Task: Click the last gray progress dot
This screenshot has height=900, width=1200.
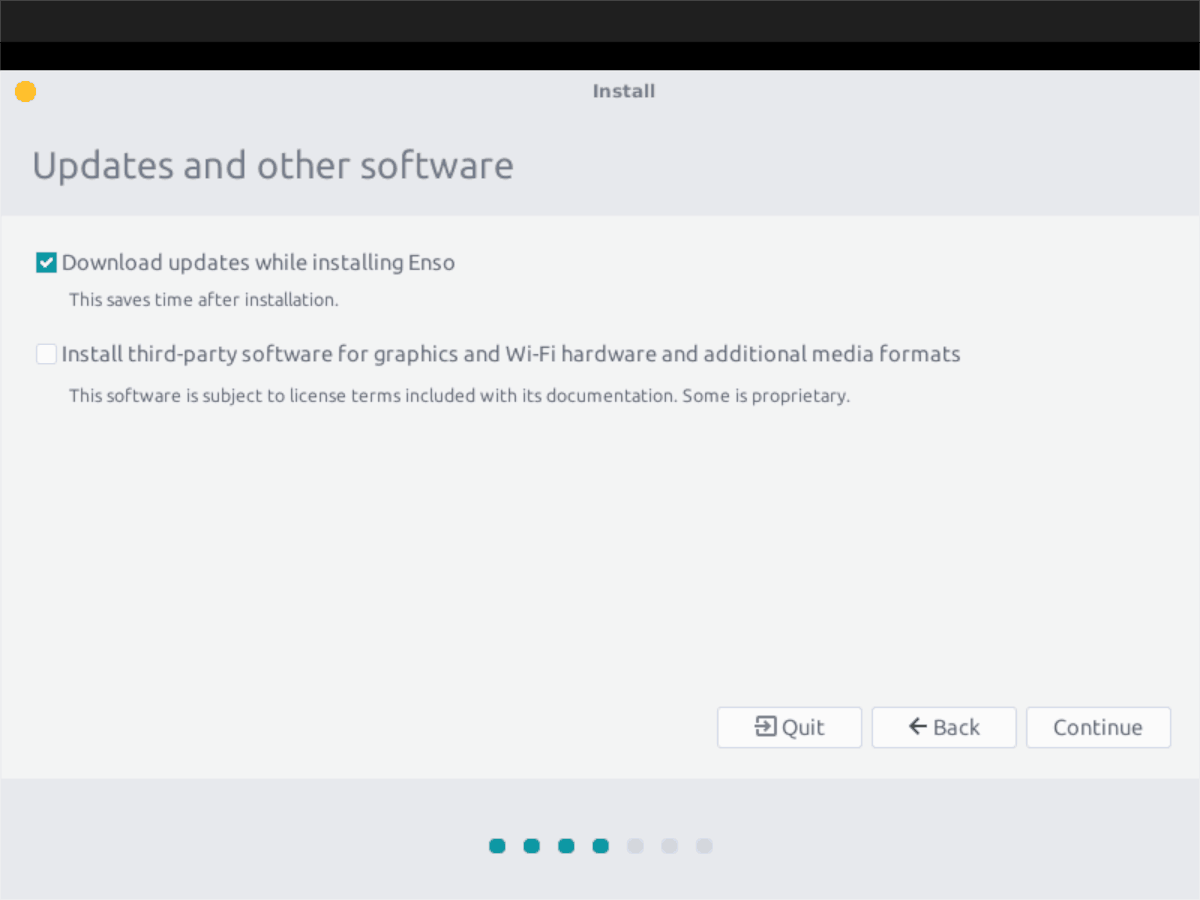Action: click(704, 845)
